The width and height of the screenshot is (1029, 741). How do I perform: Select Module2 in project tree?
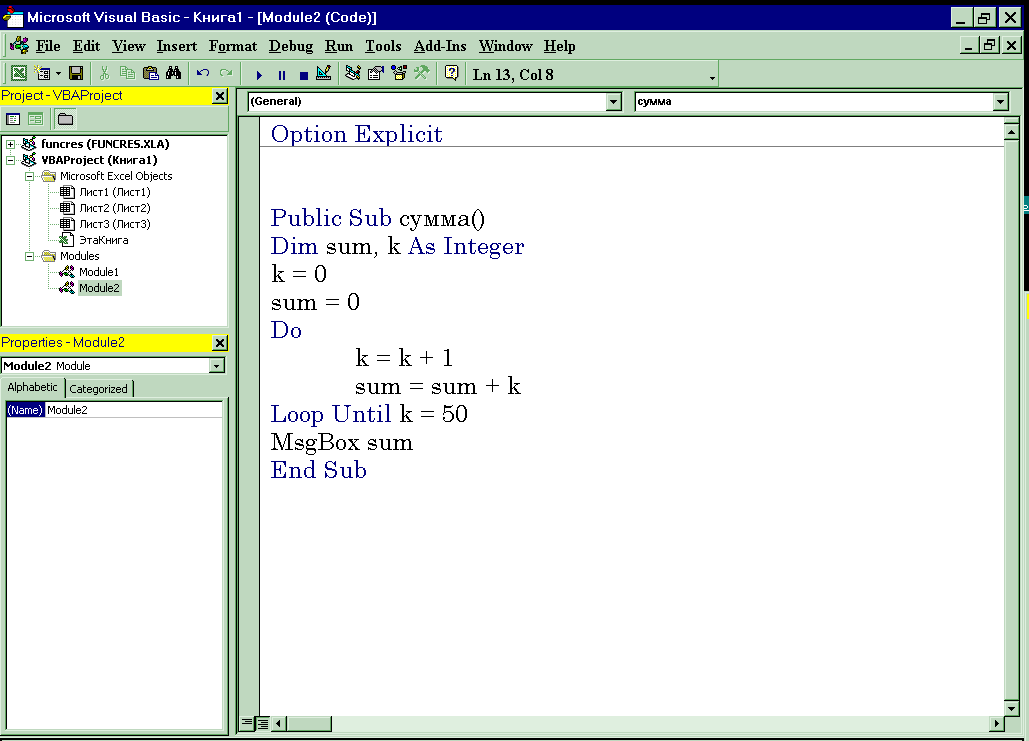100,288
